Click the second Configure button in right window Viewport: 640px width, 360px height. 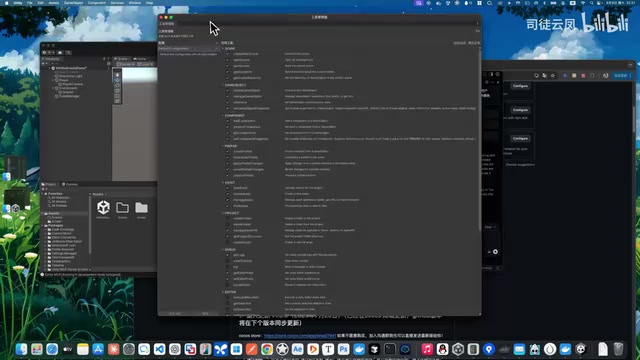click(520, 110)
